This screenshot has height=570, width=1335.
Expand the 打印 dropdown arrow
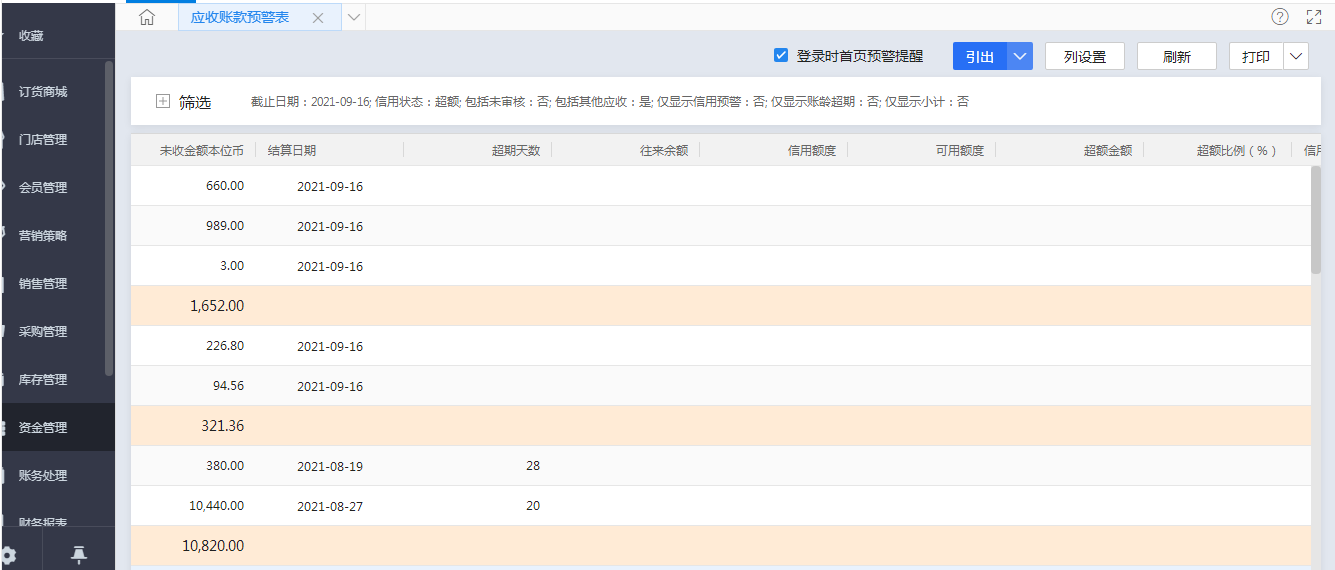[1297, 57]
